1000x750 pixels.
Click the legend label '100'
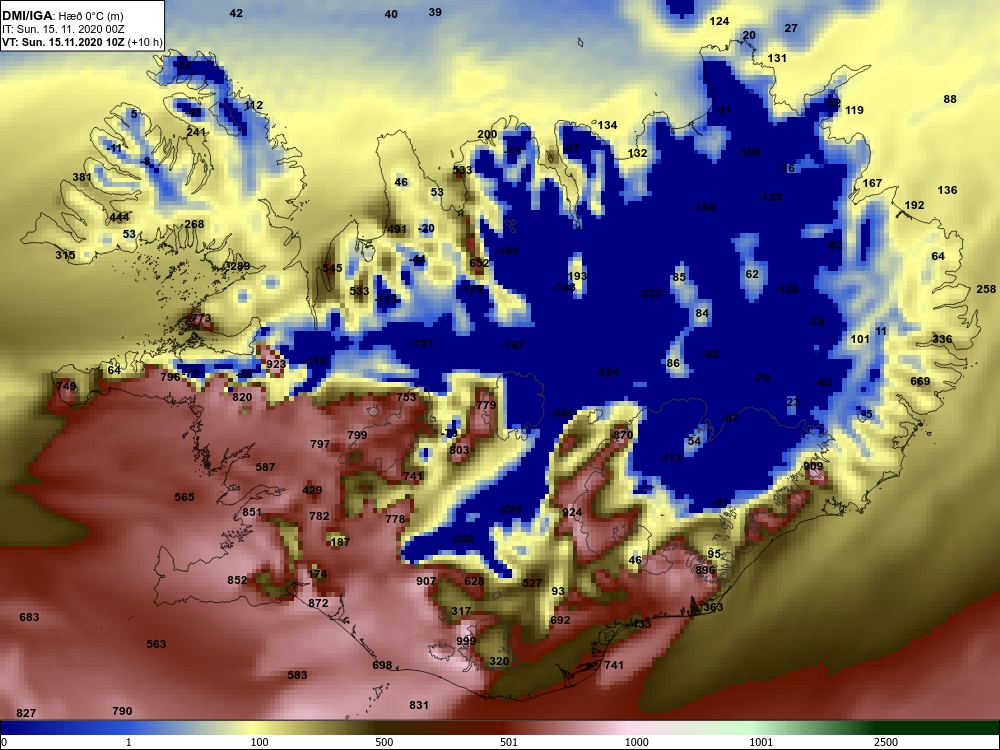click(x=260, y=742)
